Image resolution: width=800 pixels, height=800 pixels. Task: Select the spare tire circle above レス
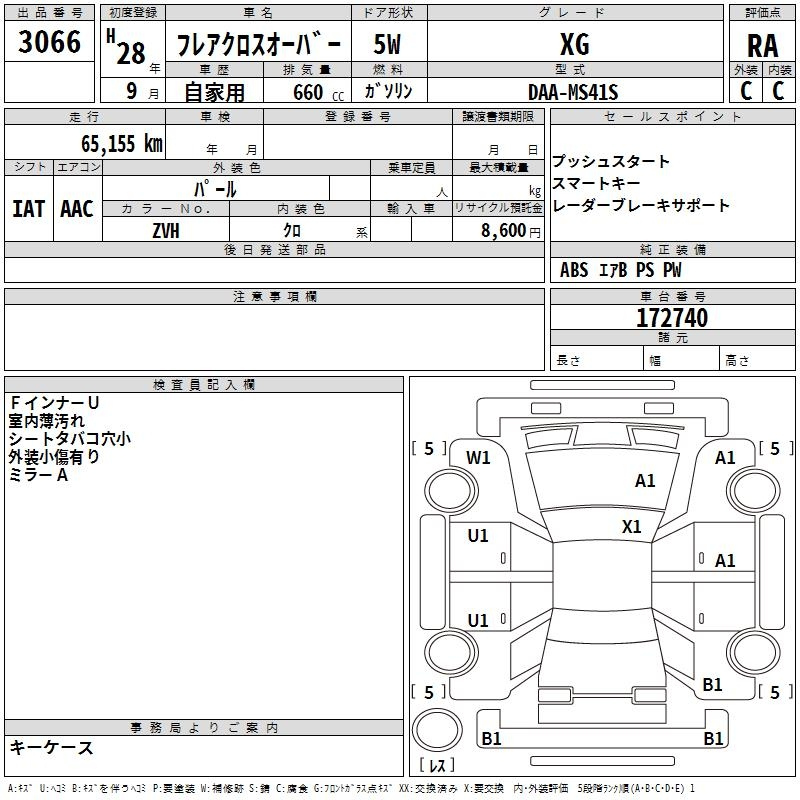click(437, 730)
